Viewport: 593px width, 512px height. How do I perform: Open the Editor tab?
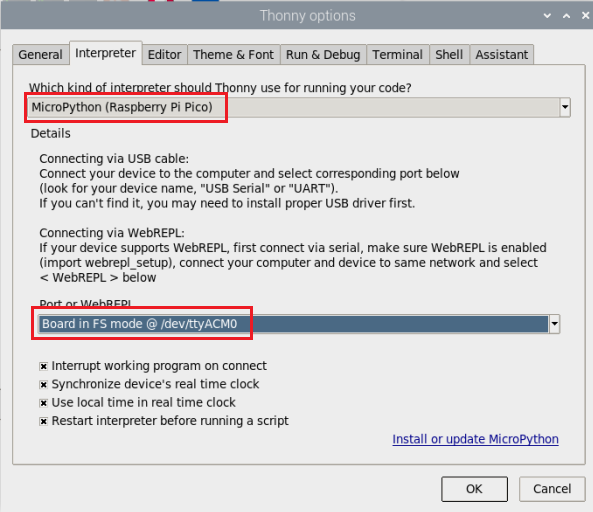[x=165, y=54]
